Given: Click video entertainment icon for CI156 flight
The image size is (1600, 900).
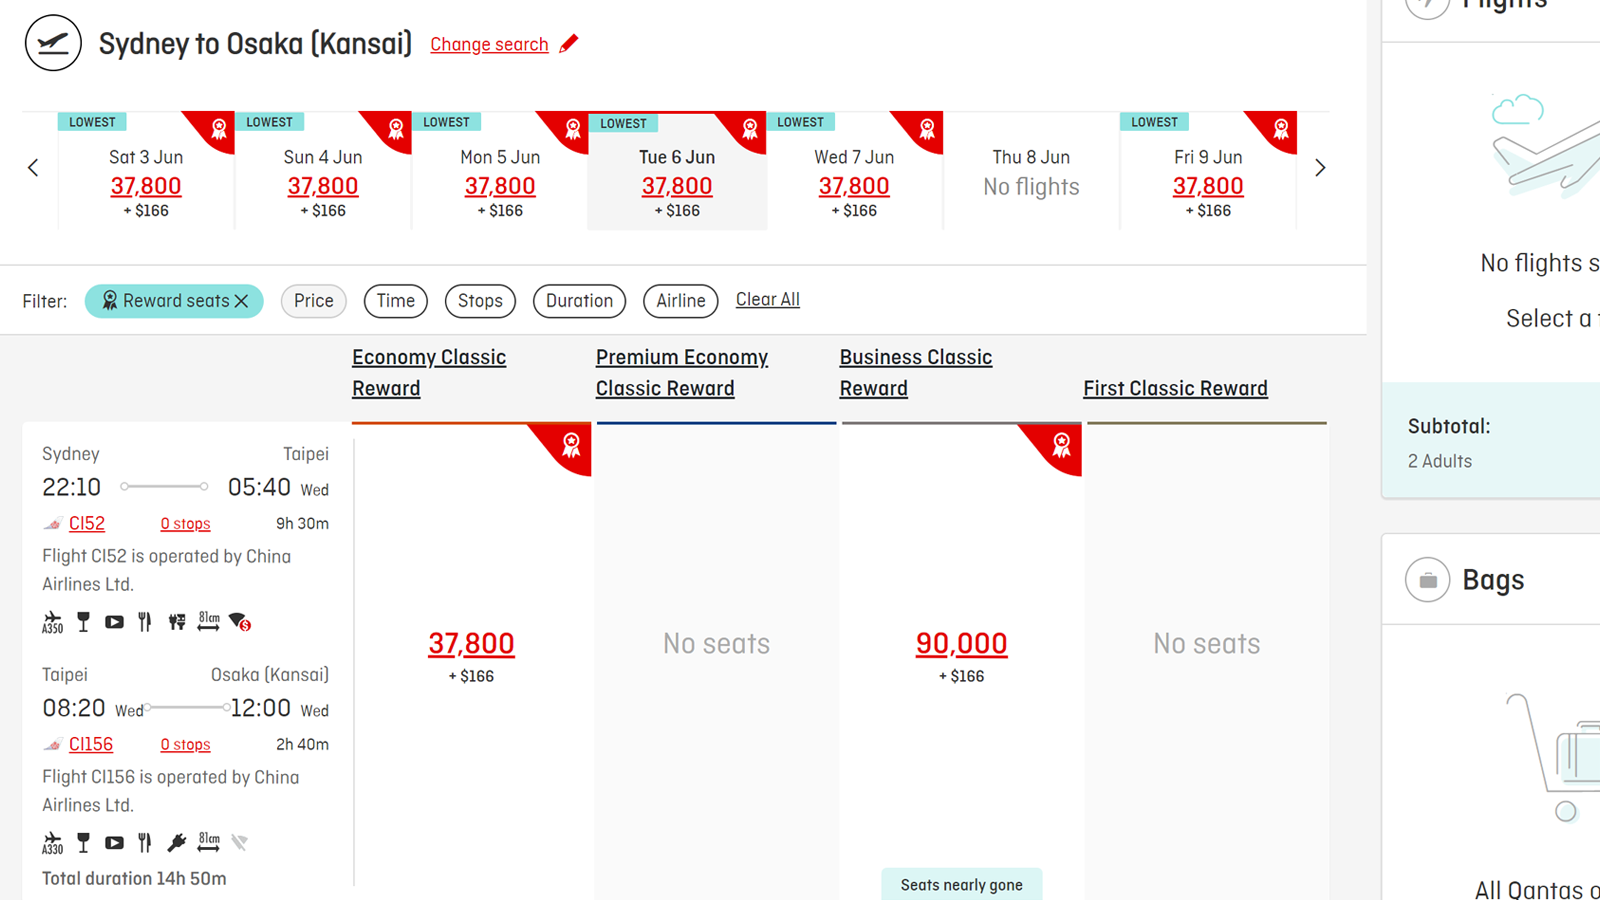Looking at the screenshot, I should tap(114, 843).
